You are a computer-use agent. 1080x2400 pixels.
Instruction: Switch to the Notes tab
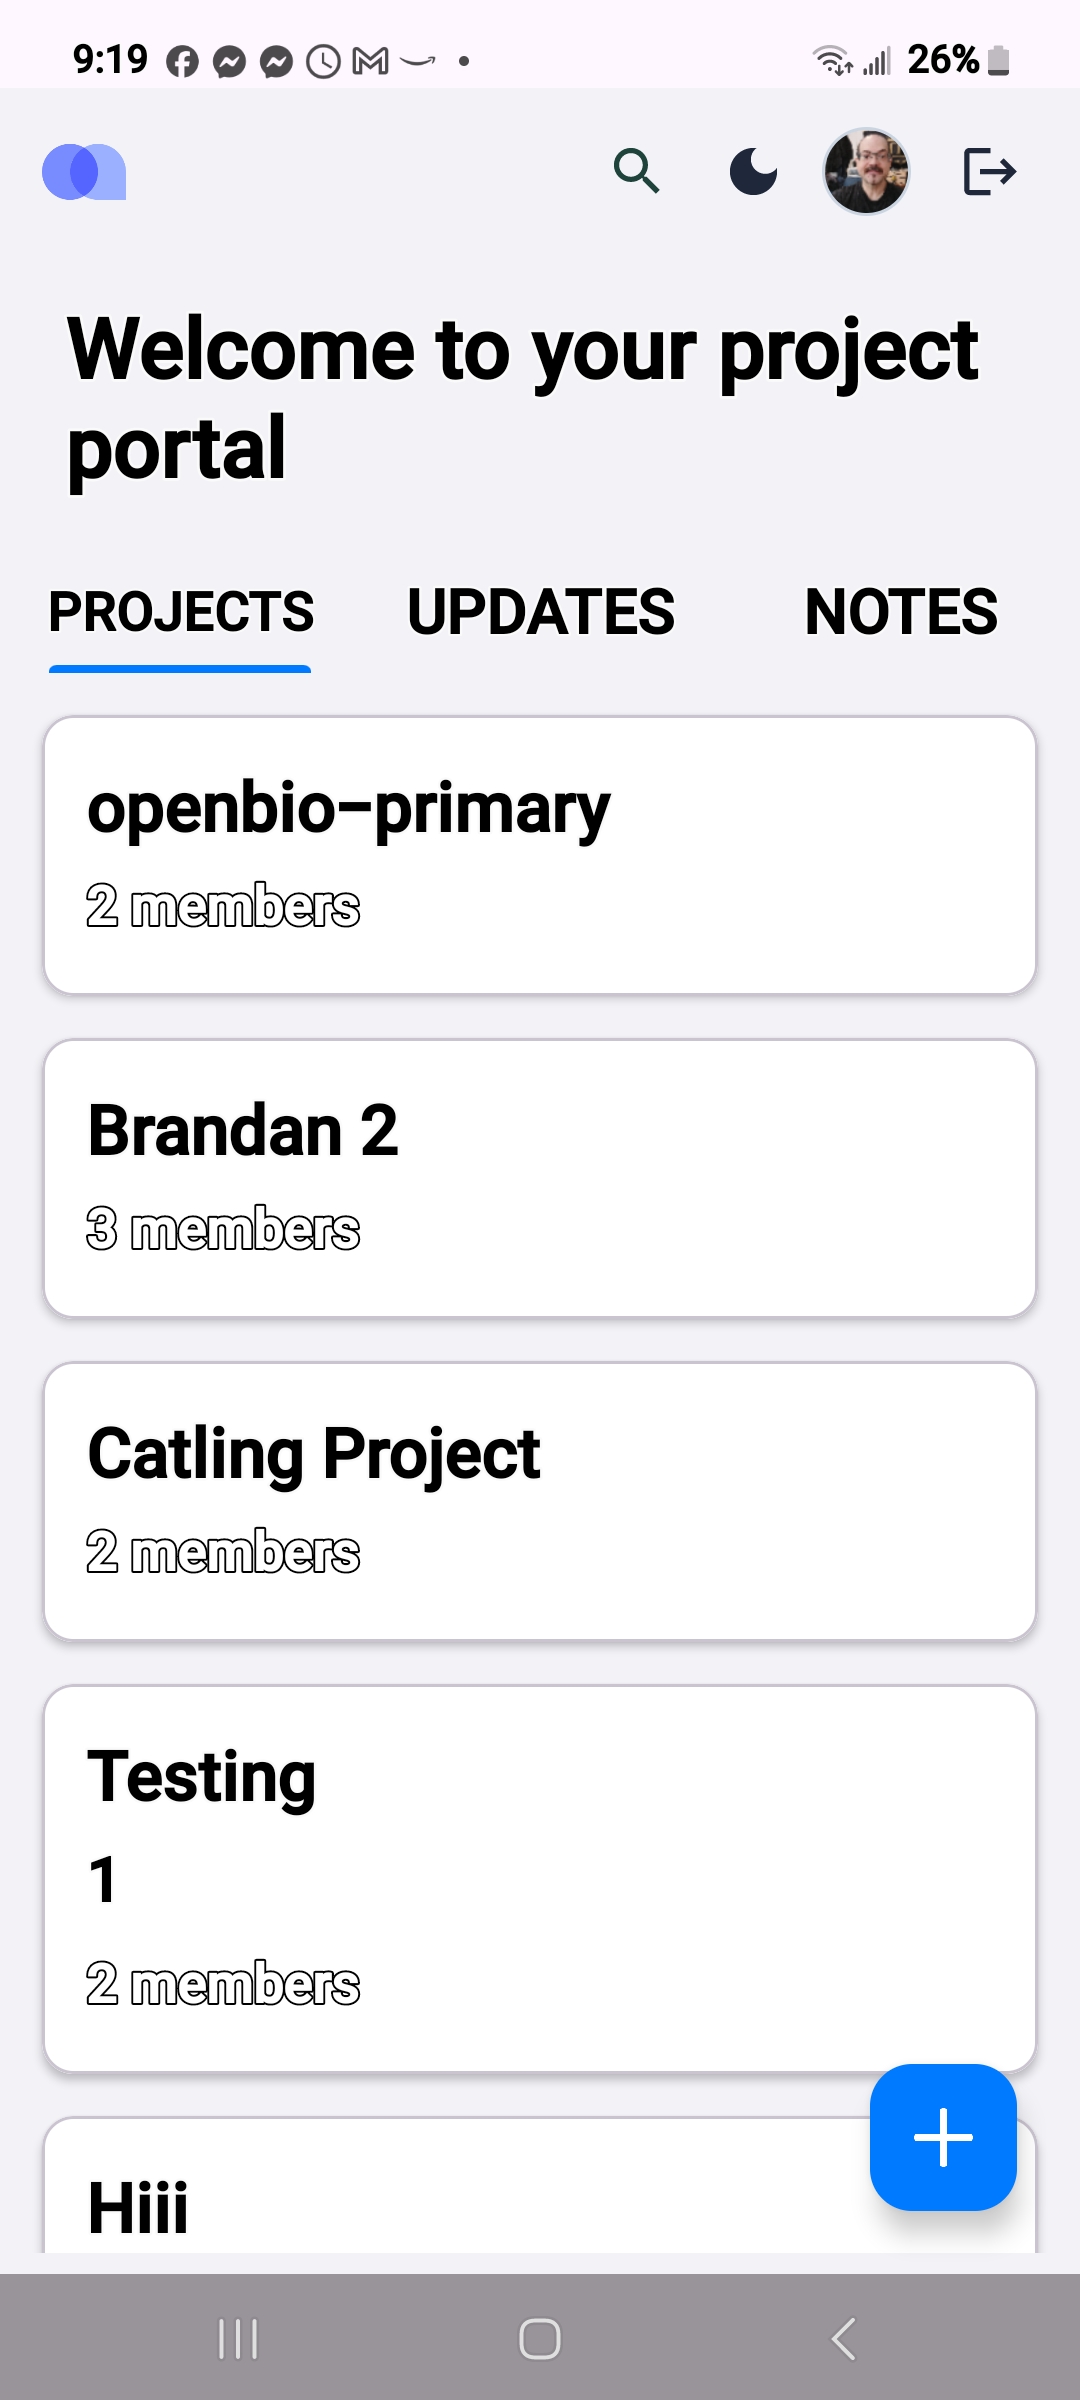click(901, 612)
